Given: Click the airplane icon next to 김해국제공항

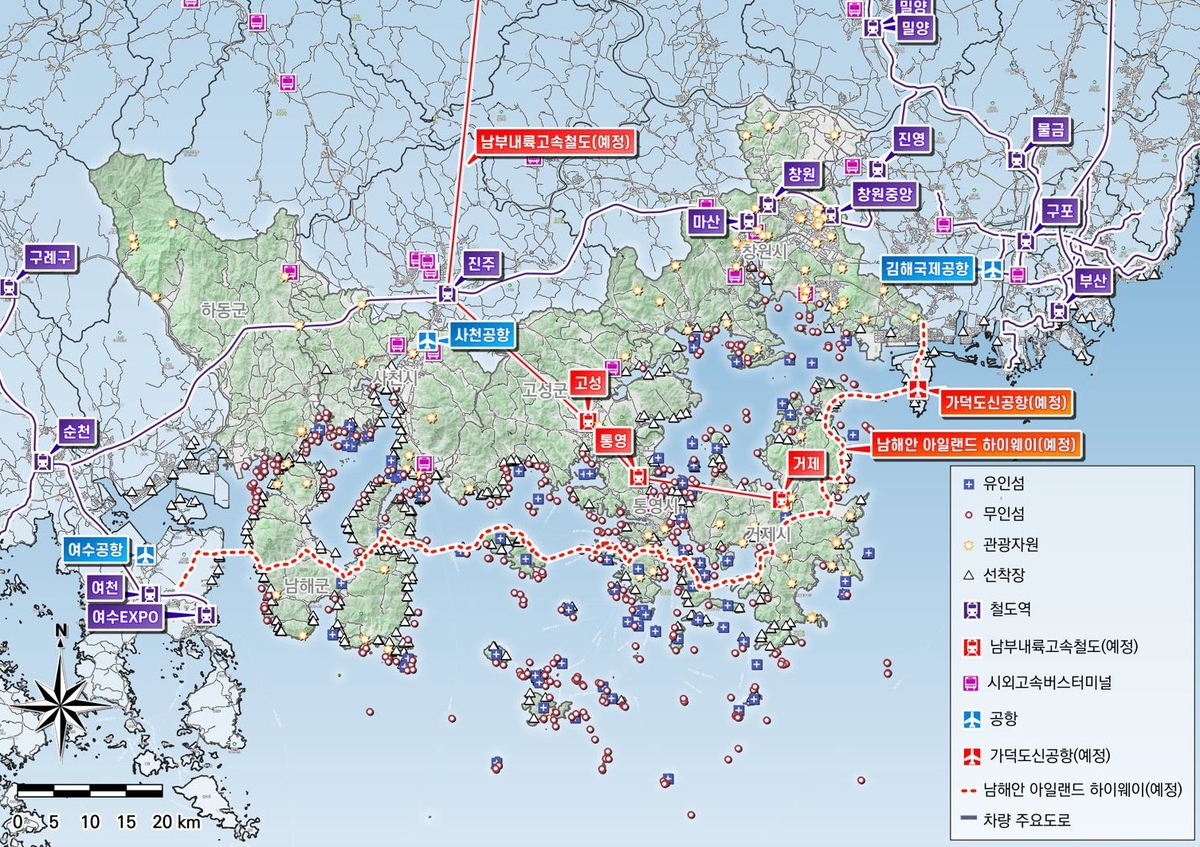Looking at the screenshot, I should pos(992,269).
